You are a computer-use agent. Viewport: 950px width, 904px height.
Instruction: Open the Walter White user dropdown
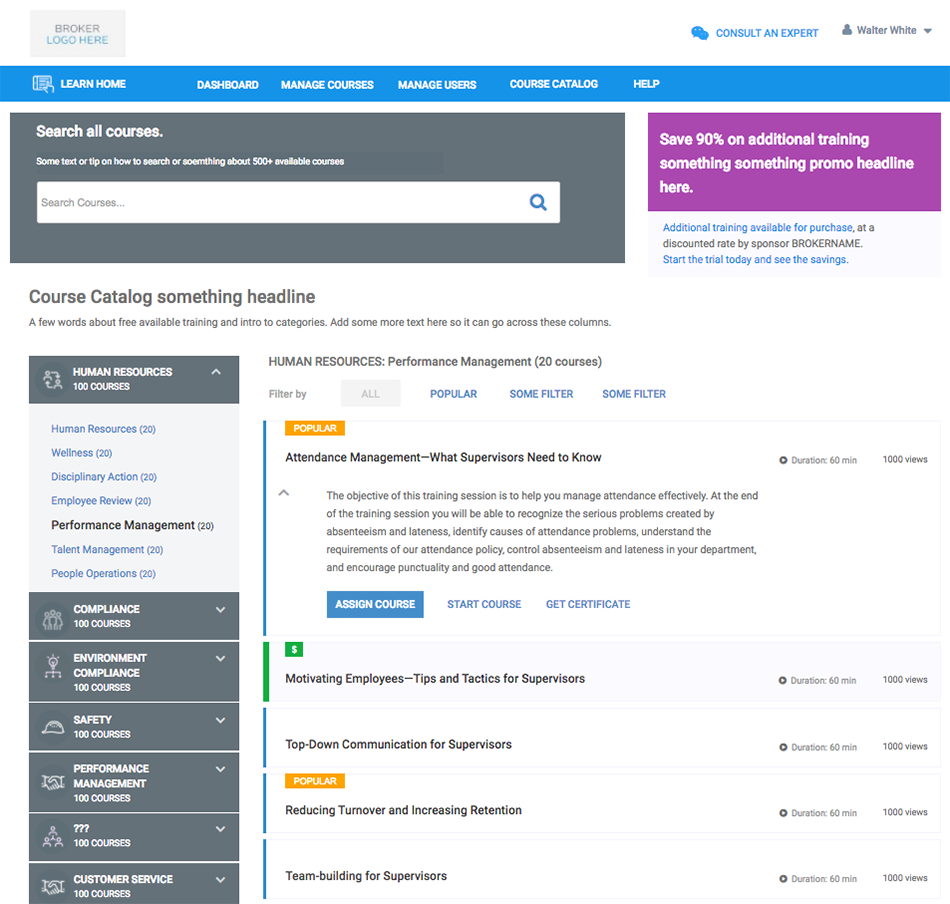click(927, 31)
